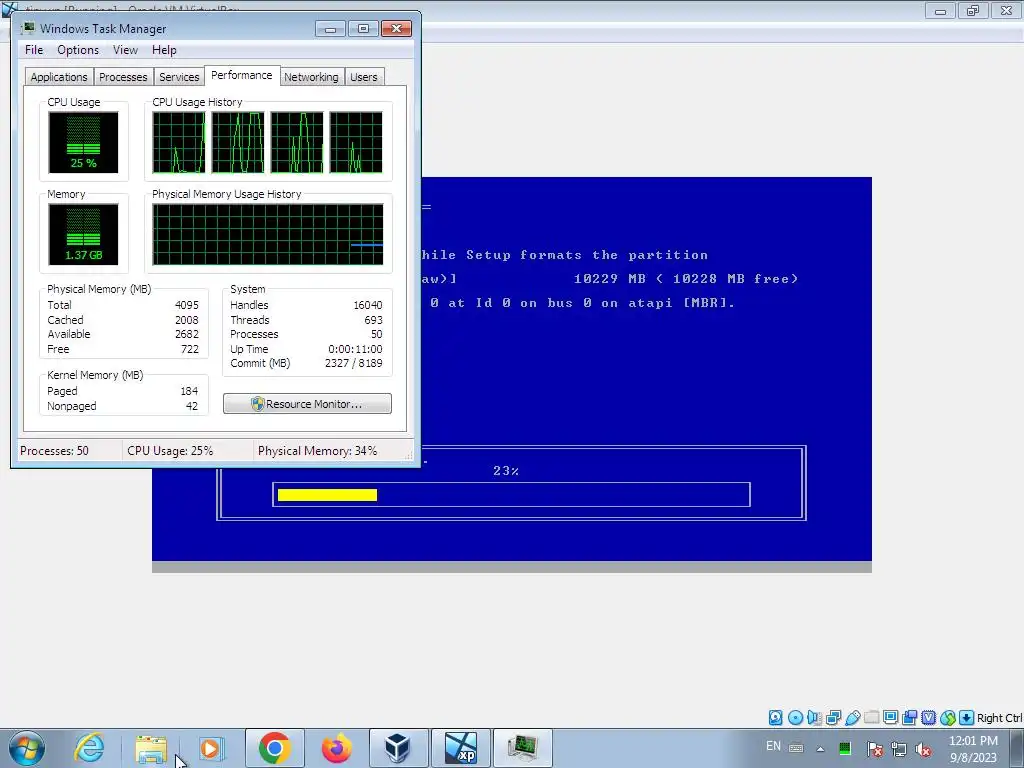Click the Task Manager CPU tray meter
The width and height of the screenshot is (1024, 768).
point(844,748)
